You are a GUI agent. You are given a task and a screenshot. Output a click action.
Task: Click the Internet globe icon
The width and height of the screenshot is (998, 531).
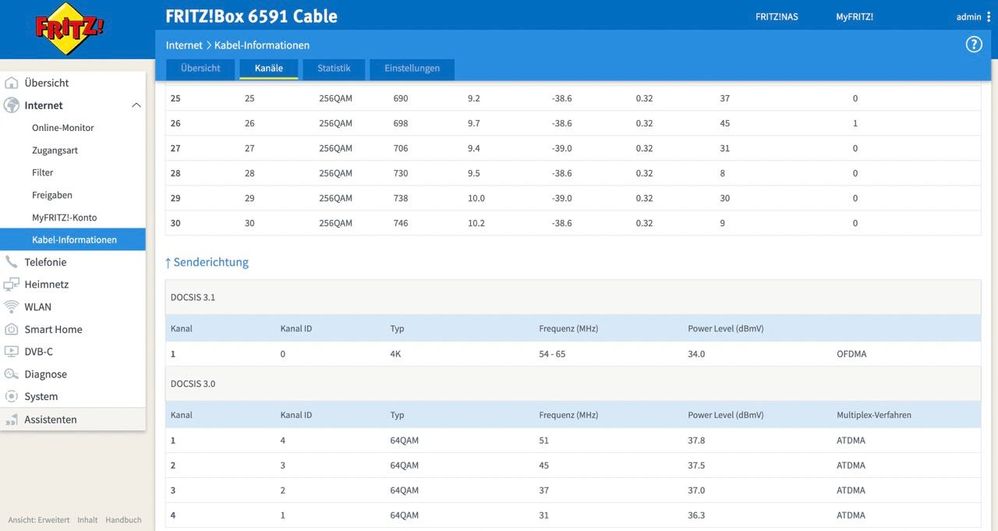tap(11, 105)
